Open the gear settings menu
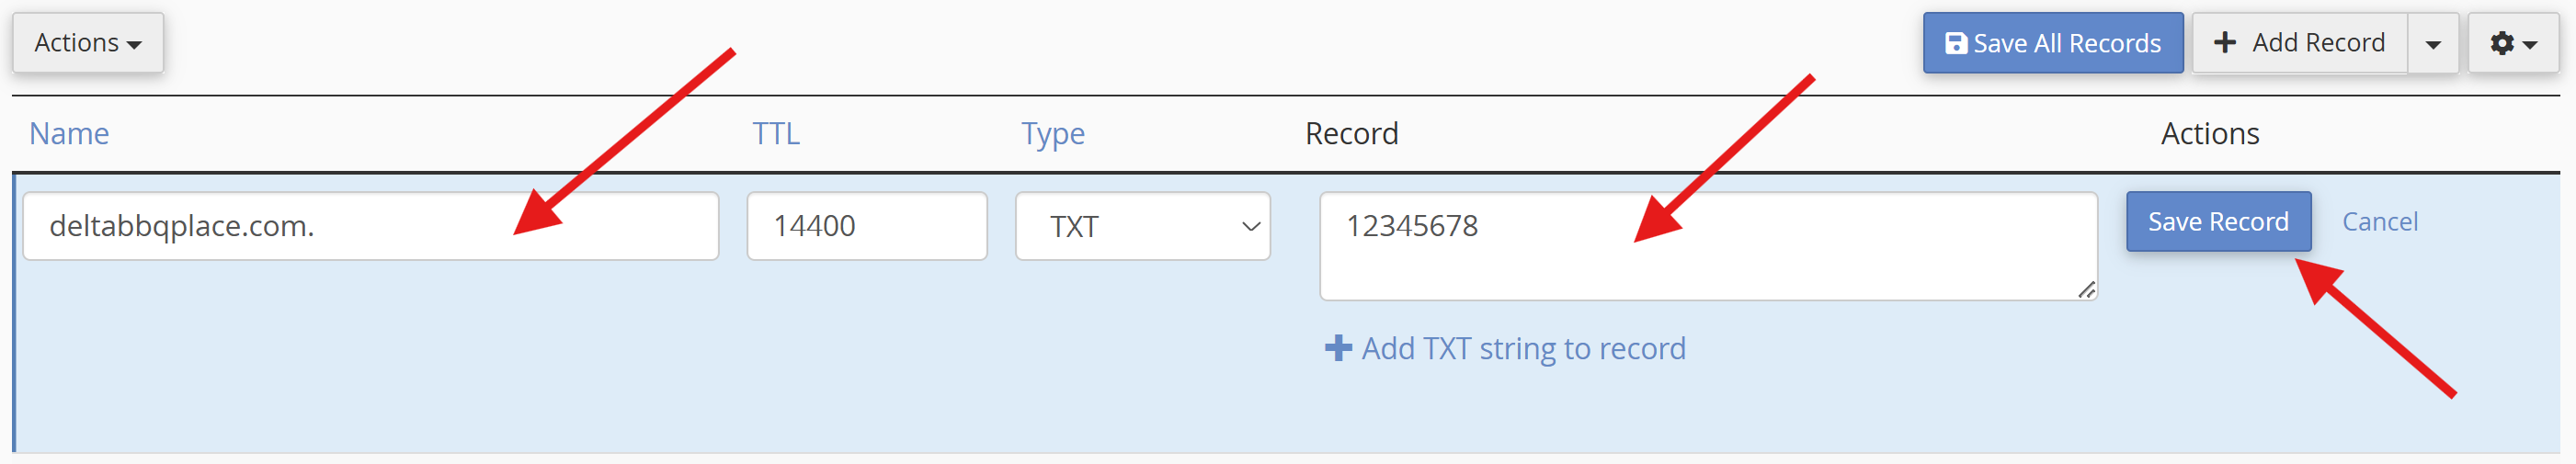2576x464 pixels. (x=2512, y=44)
